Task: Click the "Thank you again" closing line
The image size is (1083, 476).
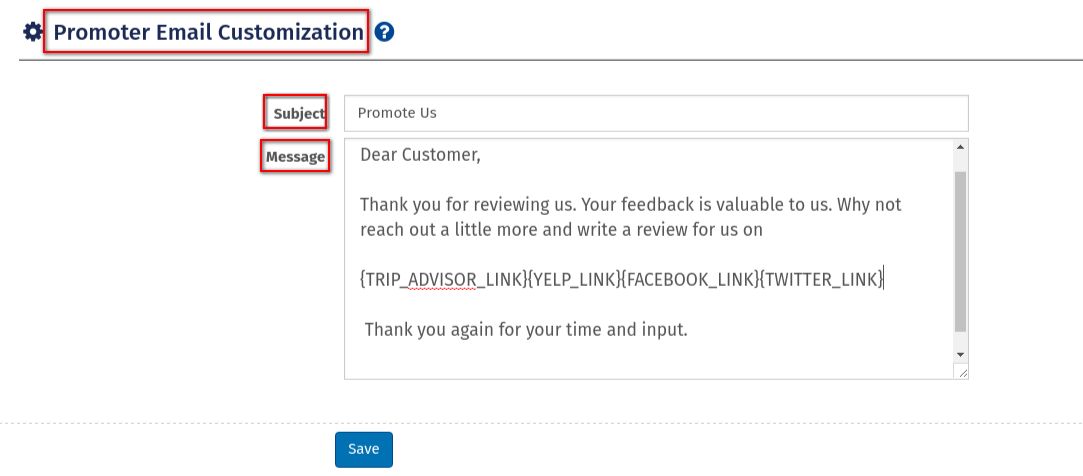Action: pos(526,329)
